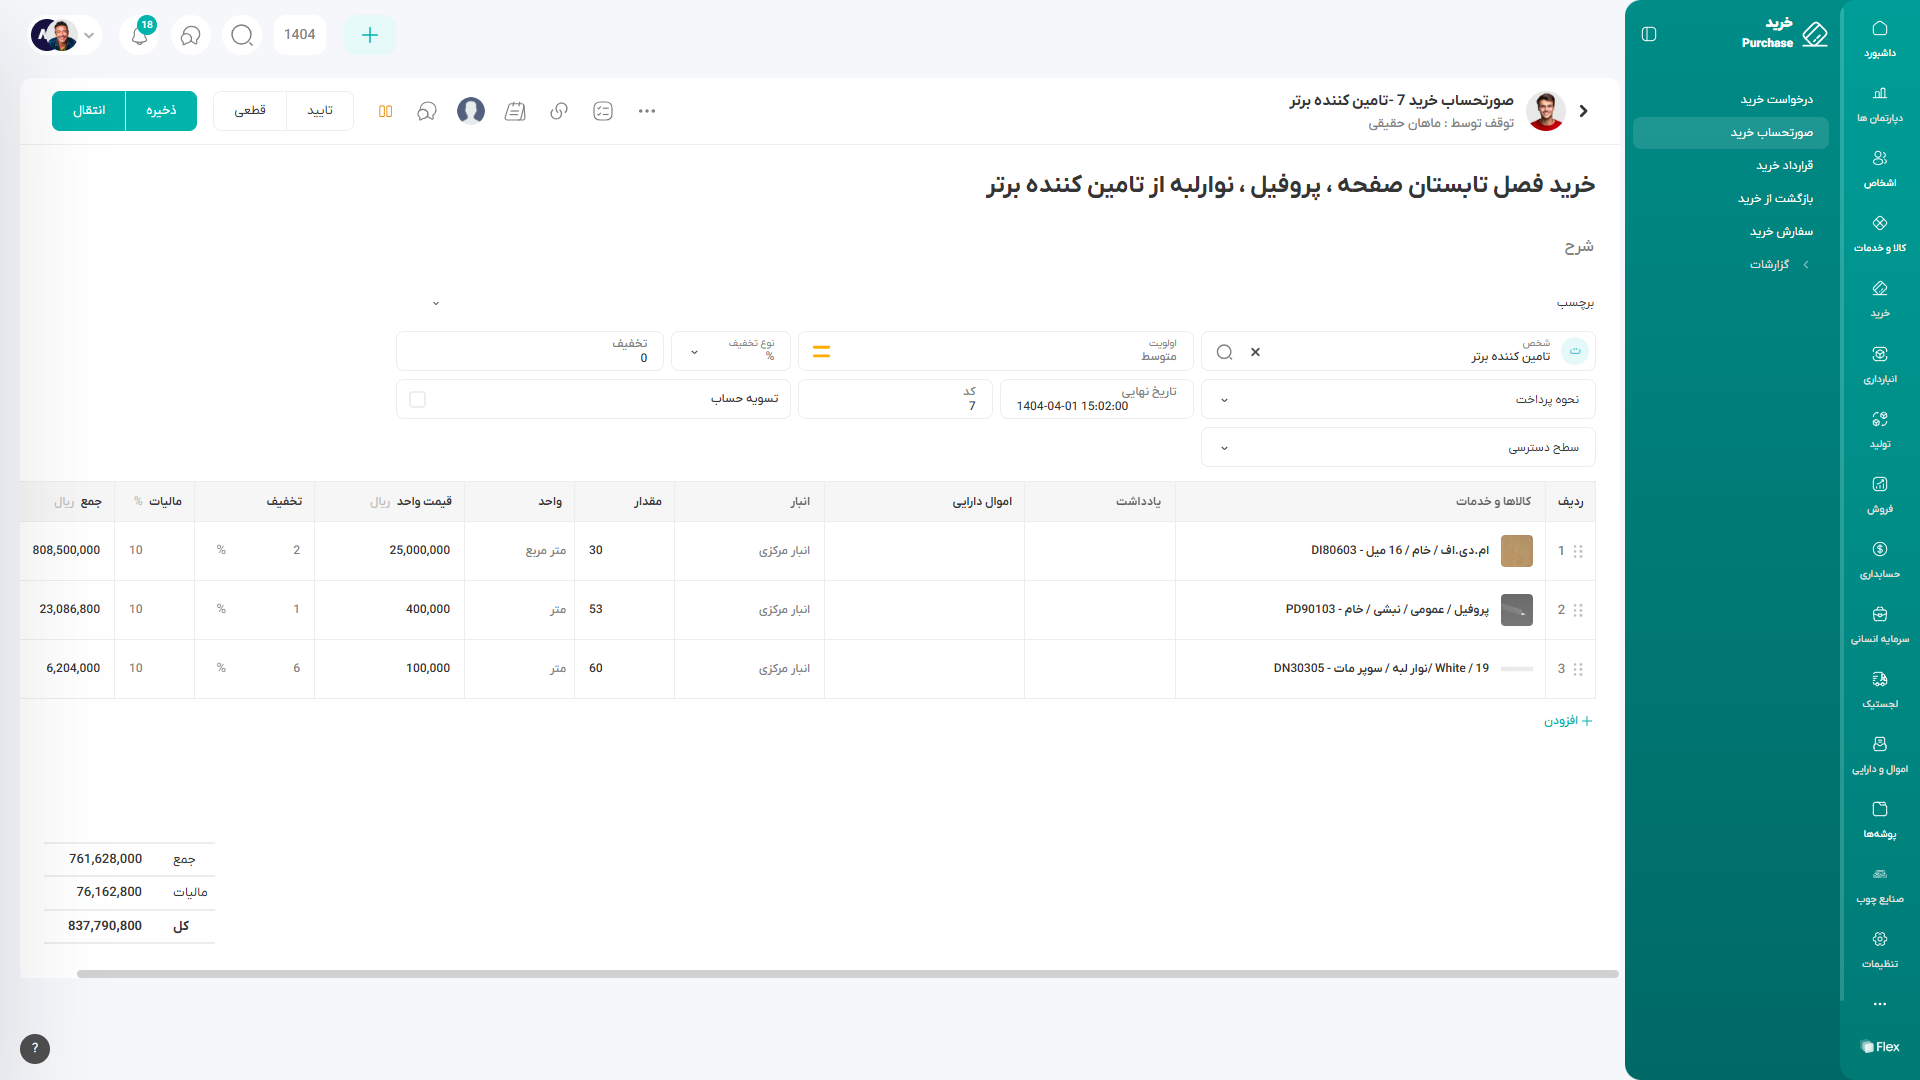Image resolution: width=1920 pixels, height=1080 pixels.
Task: Select بازگشت از خرید menu item
Action: (1775, 198)
